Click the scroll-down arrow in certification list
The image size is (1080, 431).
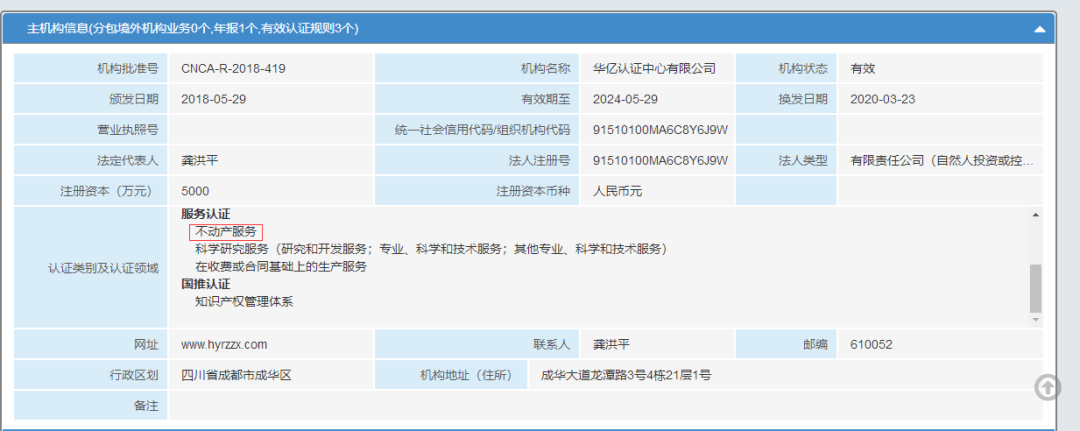[1035, 318]
